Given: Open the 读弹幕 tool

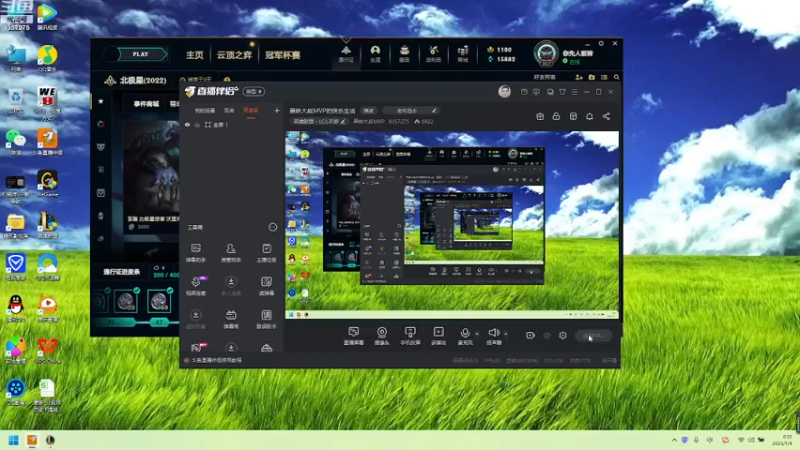Looking at the screenshot, I should (266, 286).
